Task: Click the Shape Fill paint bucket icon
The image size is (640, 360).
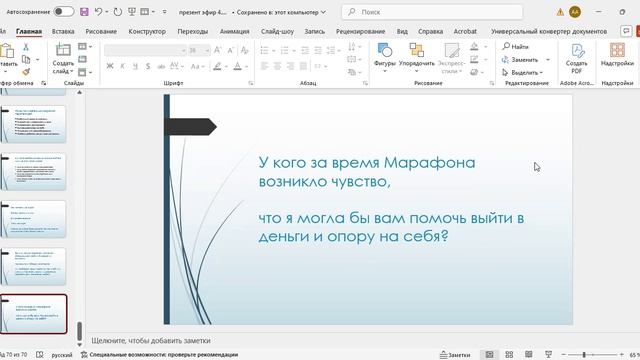Action: point(474,47)
